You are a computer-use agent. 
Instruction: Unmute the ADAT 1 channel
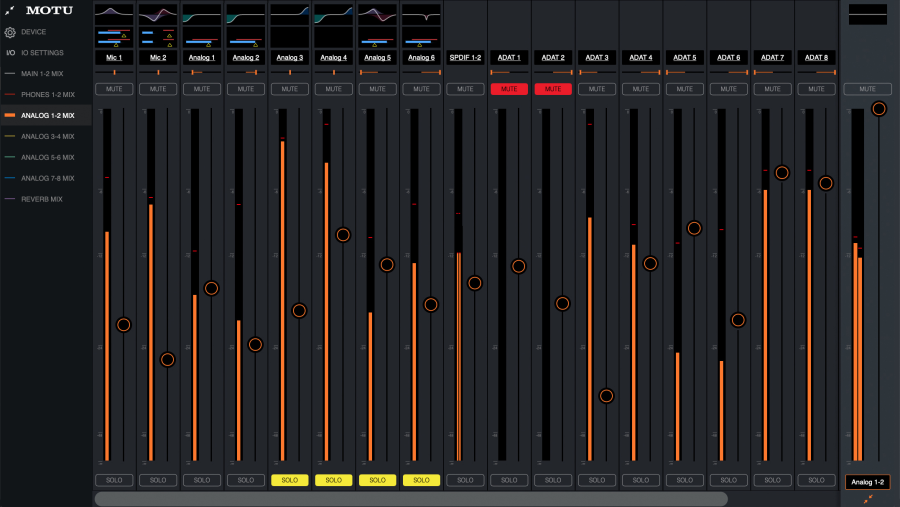[x=509, y=89]
